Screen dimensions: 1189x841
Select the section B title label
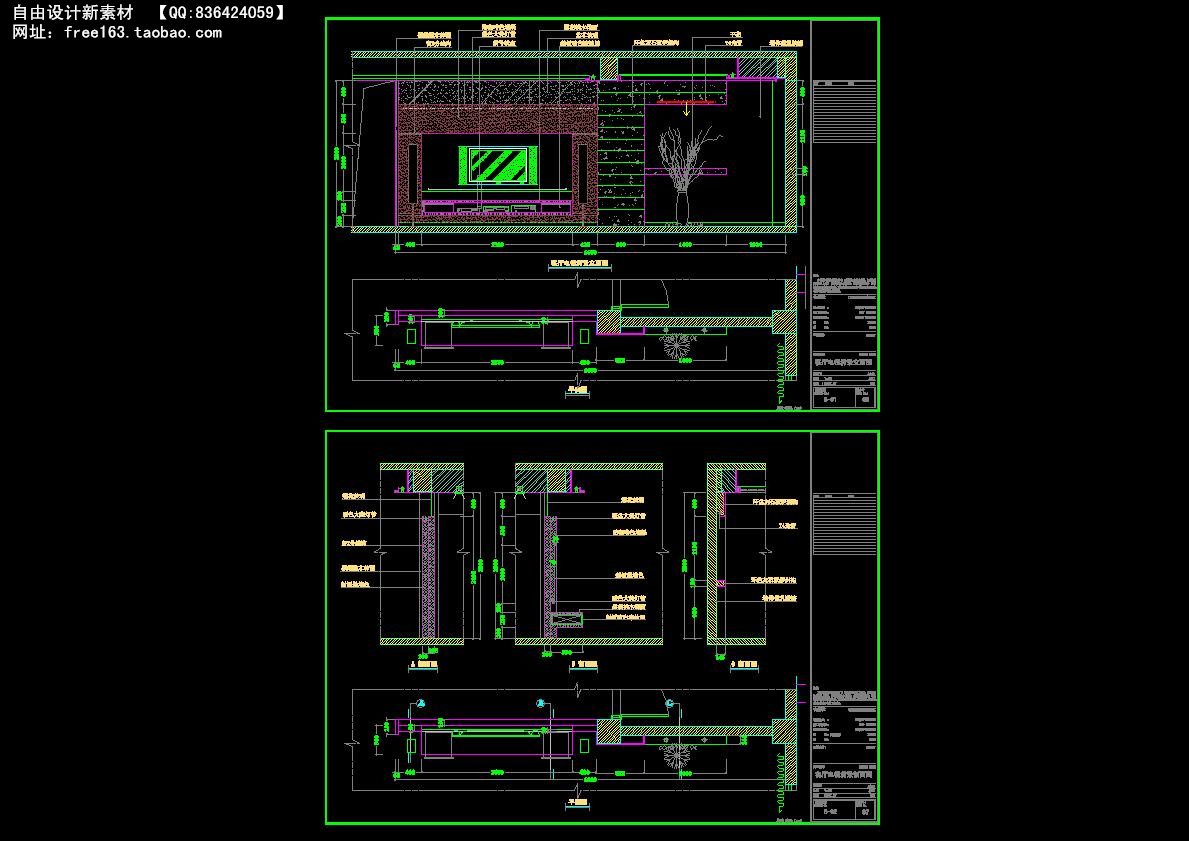pyautogui.click(x=582, y=665)
